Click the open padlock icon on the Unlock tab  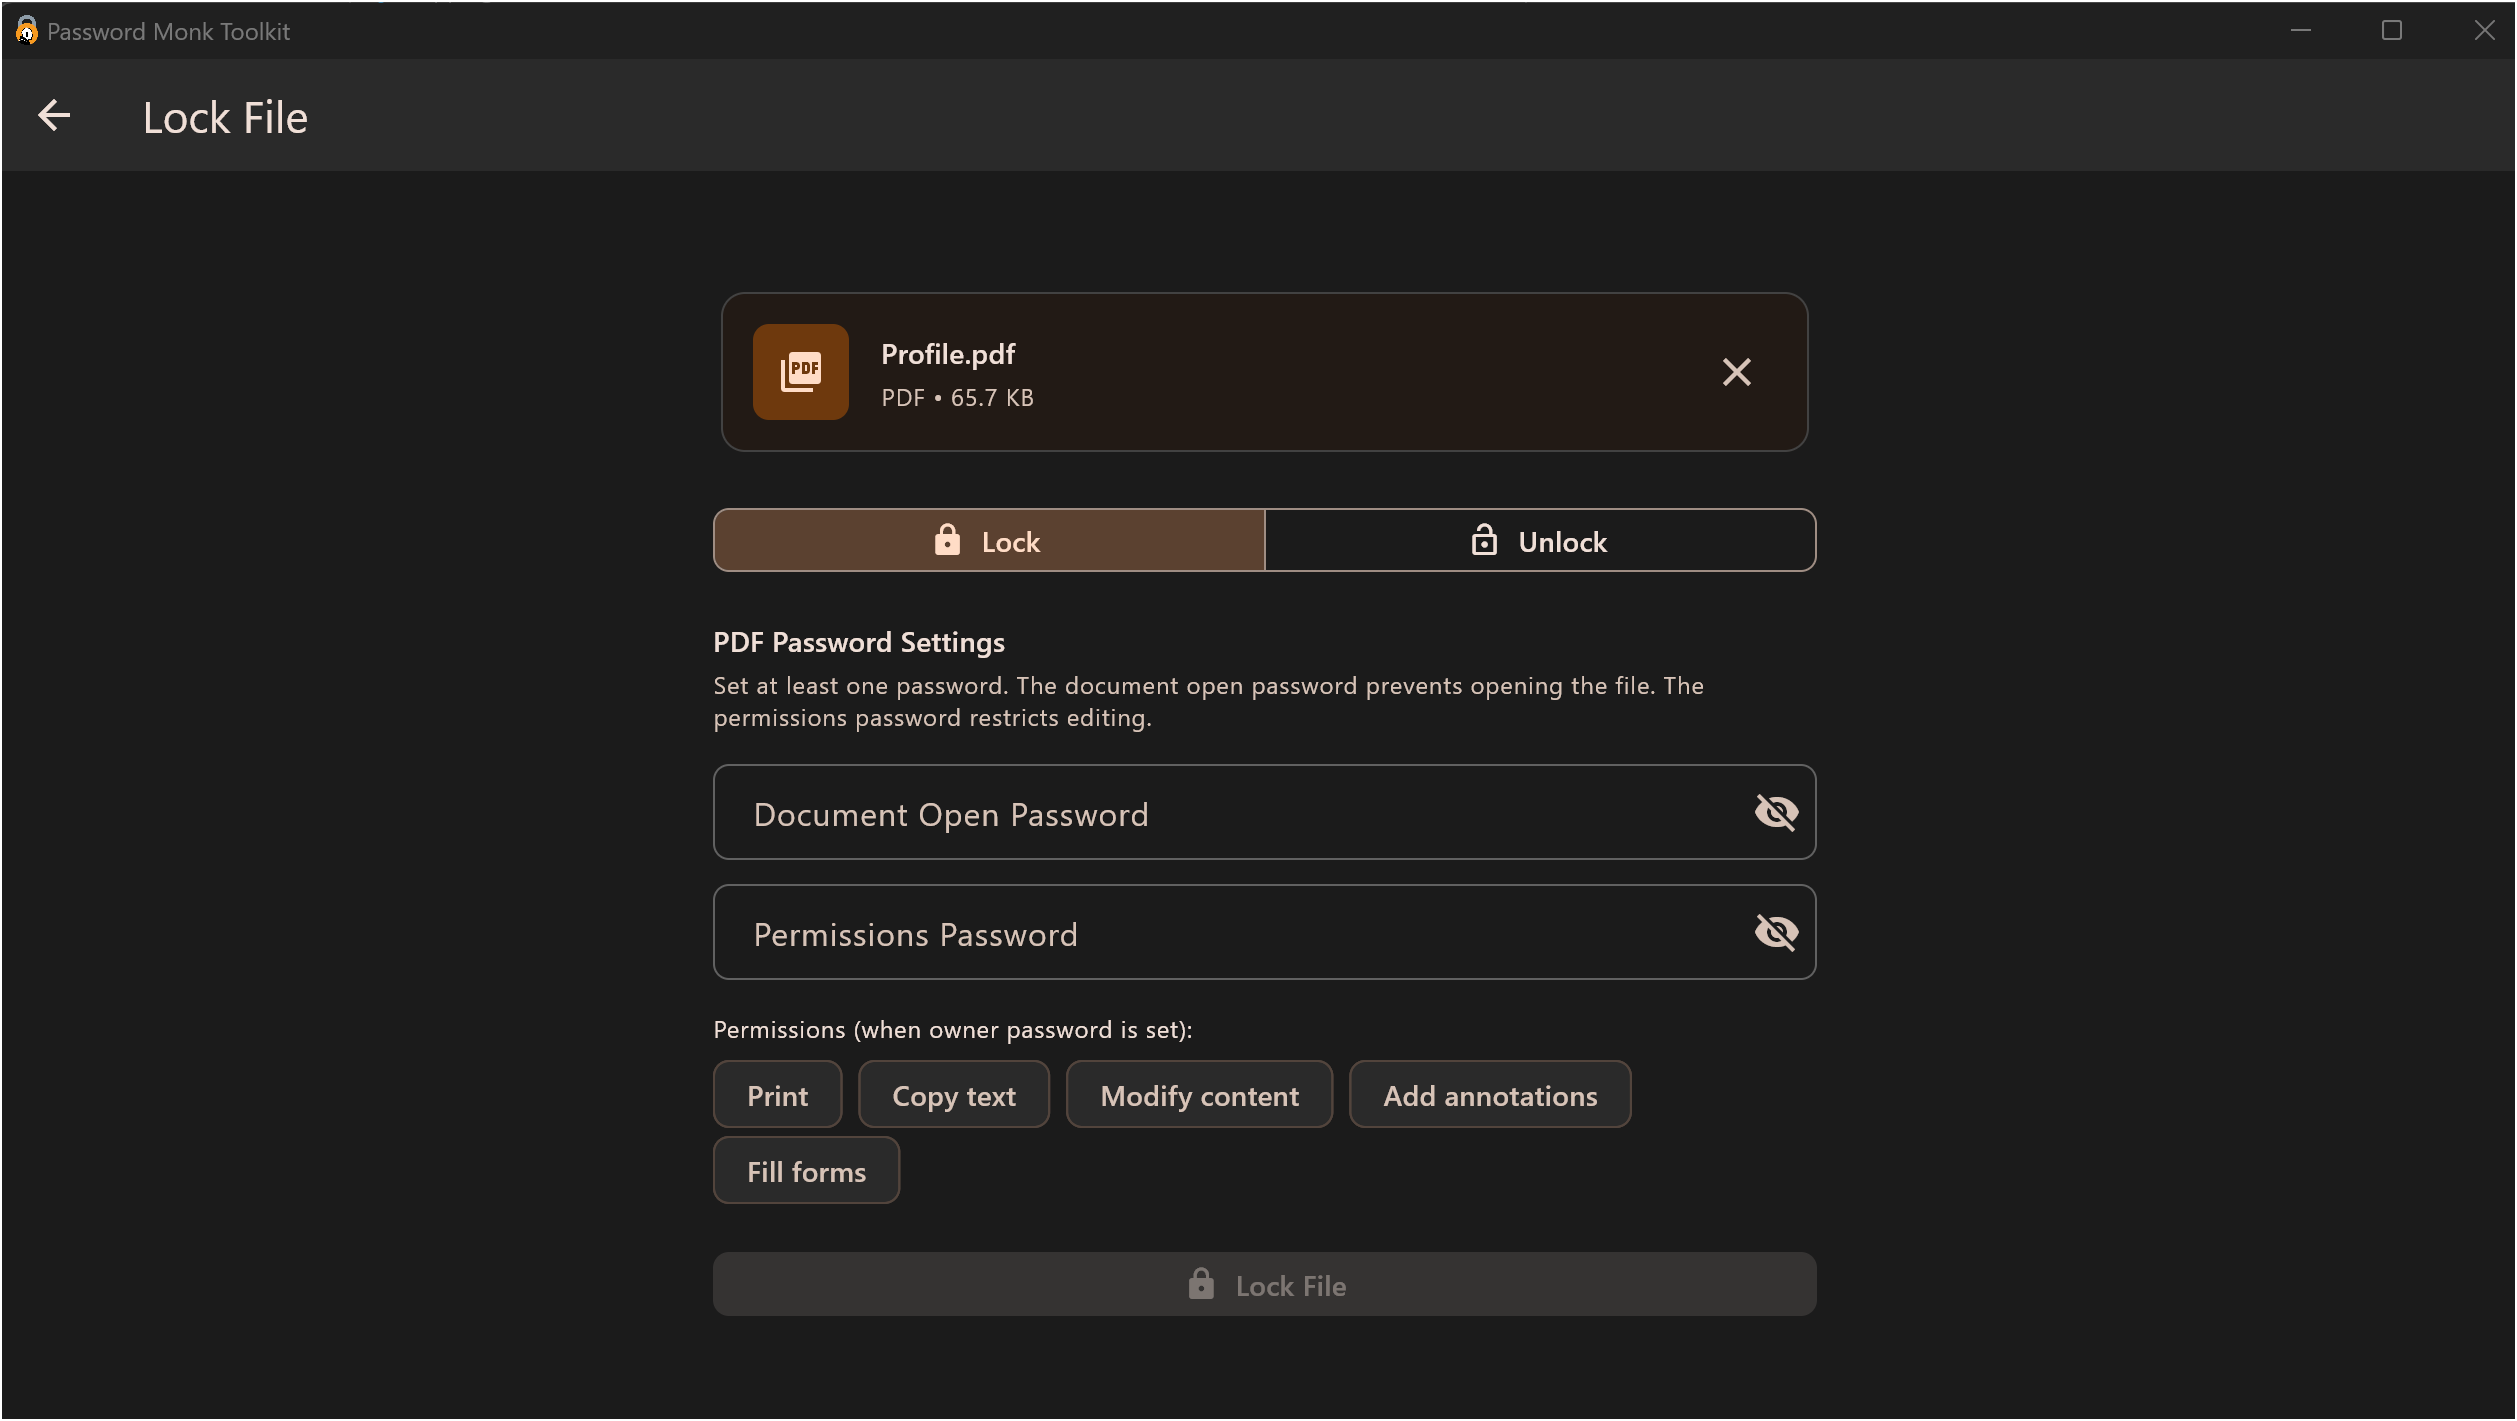pyautogui.click(x=1485, y=540)
